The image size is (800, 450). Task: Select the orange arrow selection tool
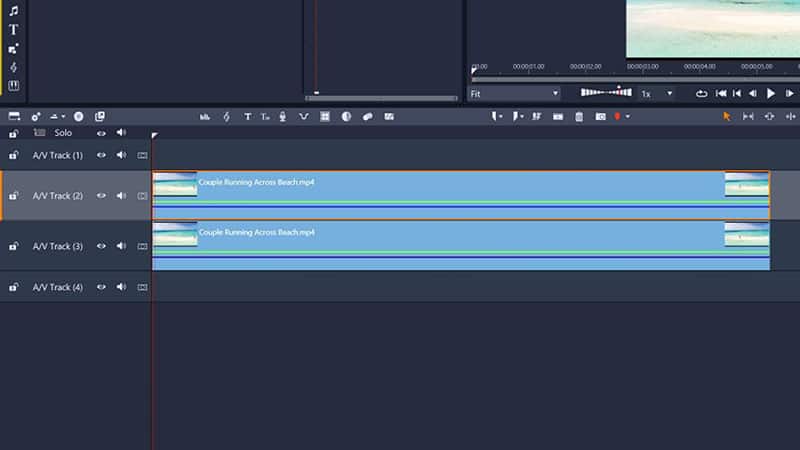point(727,117)
